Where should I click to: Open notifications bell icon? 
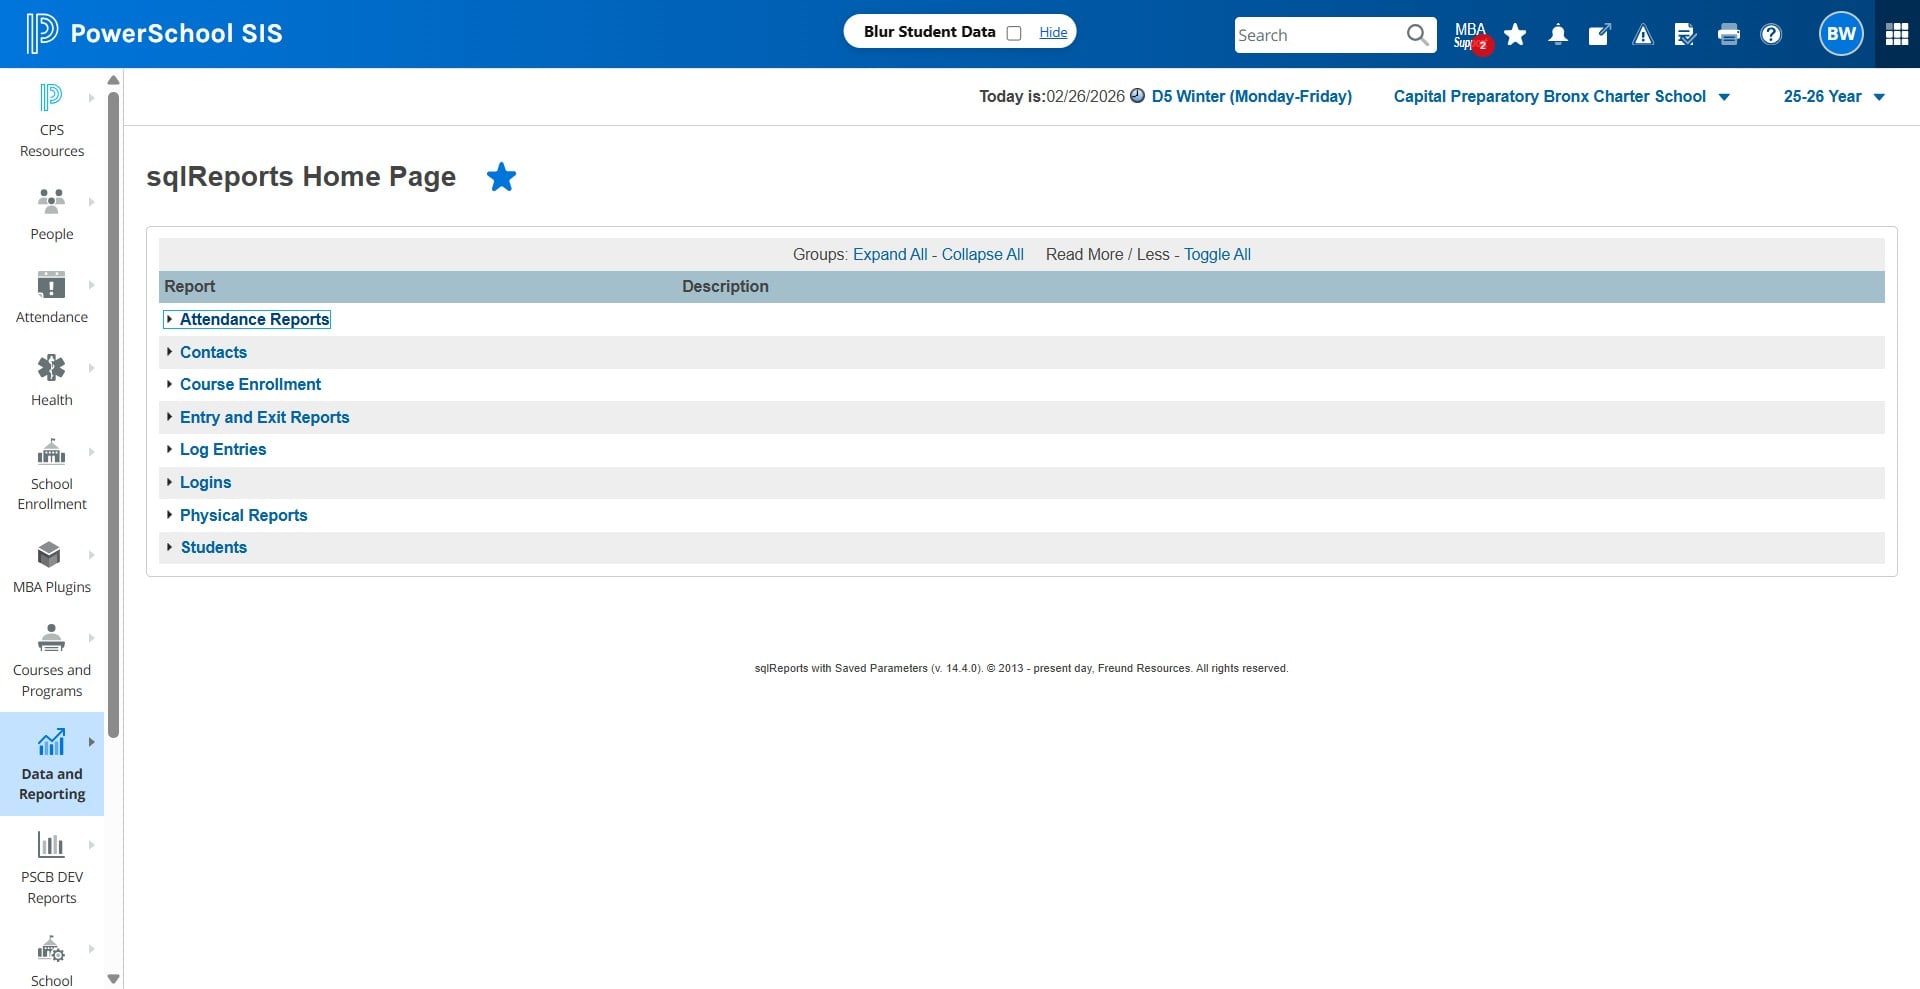(x=1558, y=35)
